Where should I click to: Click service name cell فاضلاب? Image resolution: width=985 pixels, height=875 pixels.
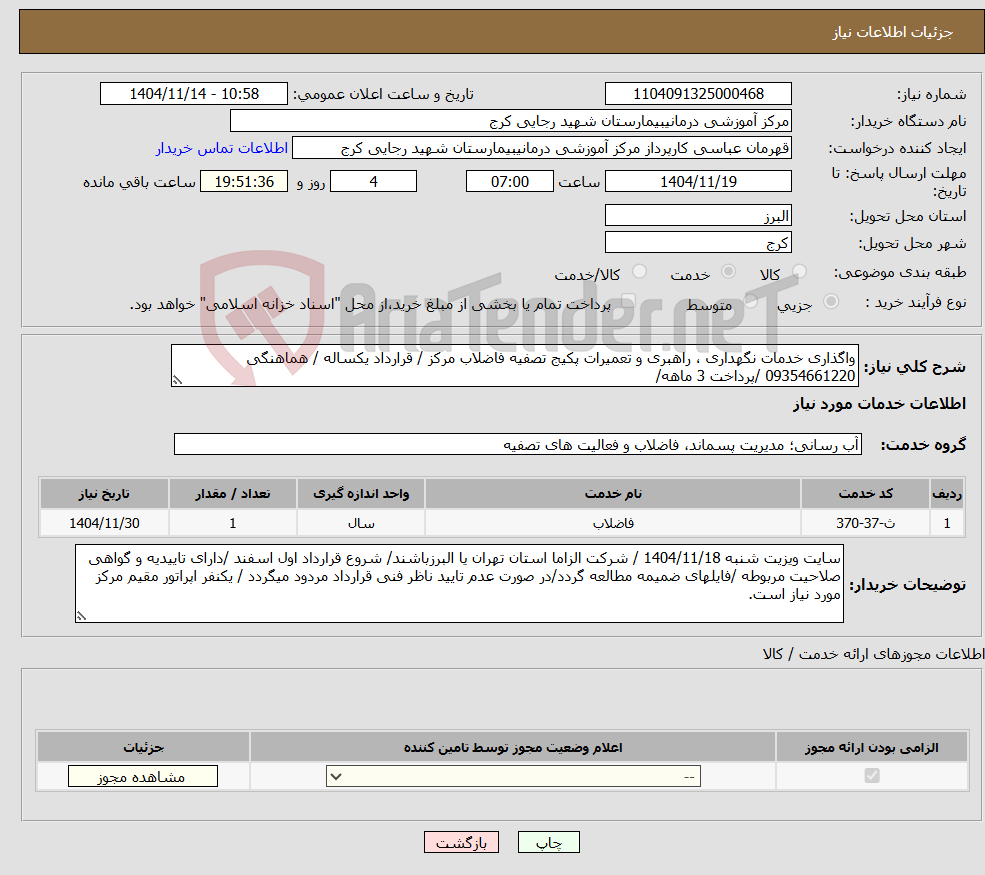pos(613,523)
